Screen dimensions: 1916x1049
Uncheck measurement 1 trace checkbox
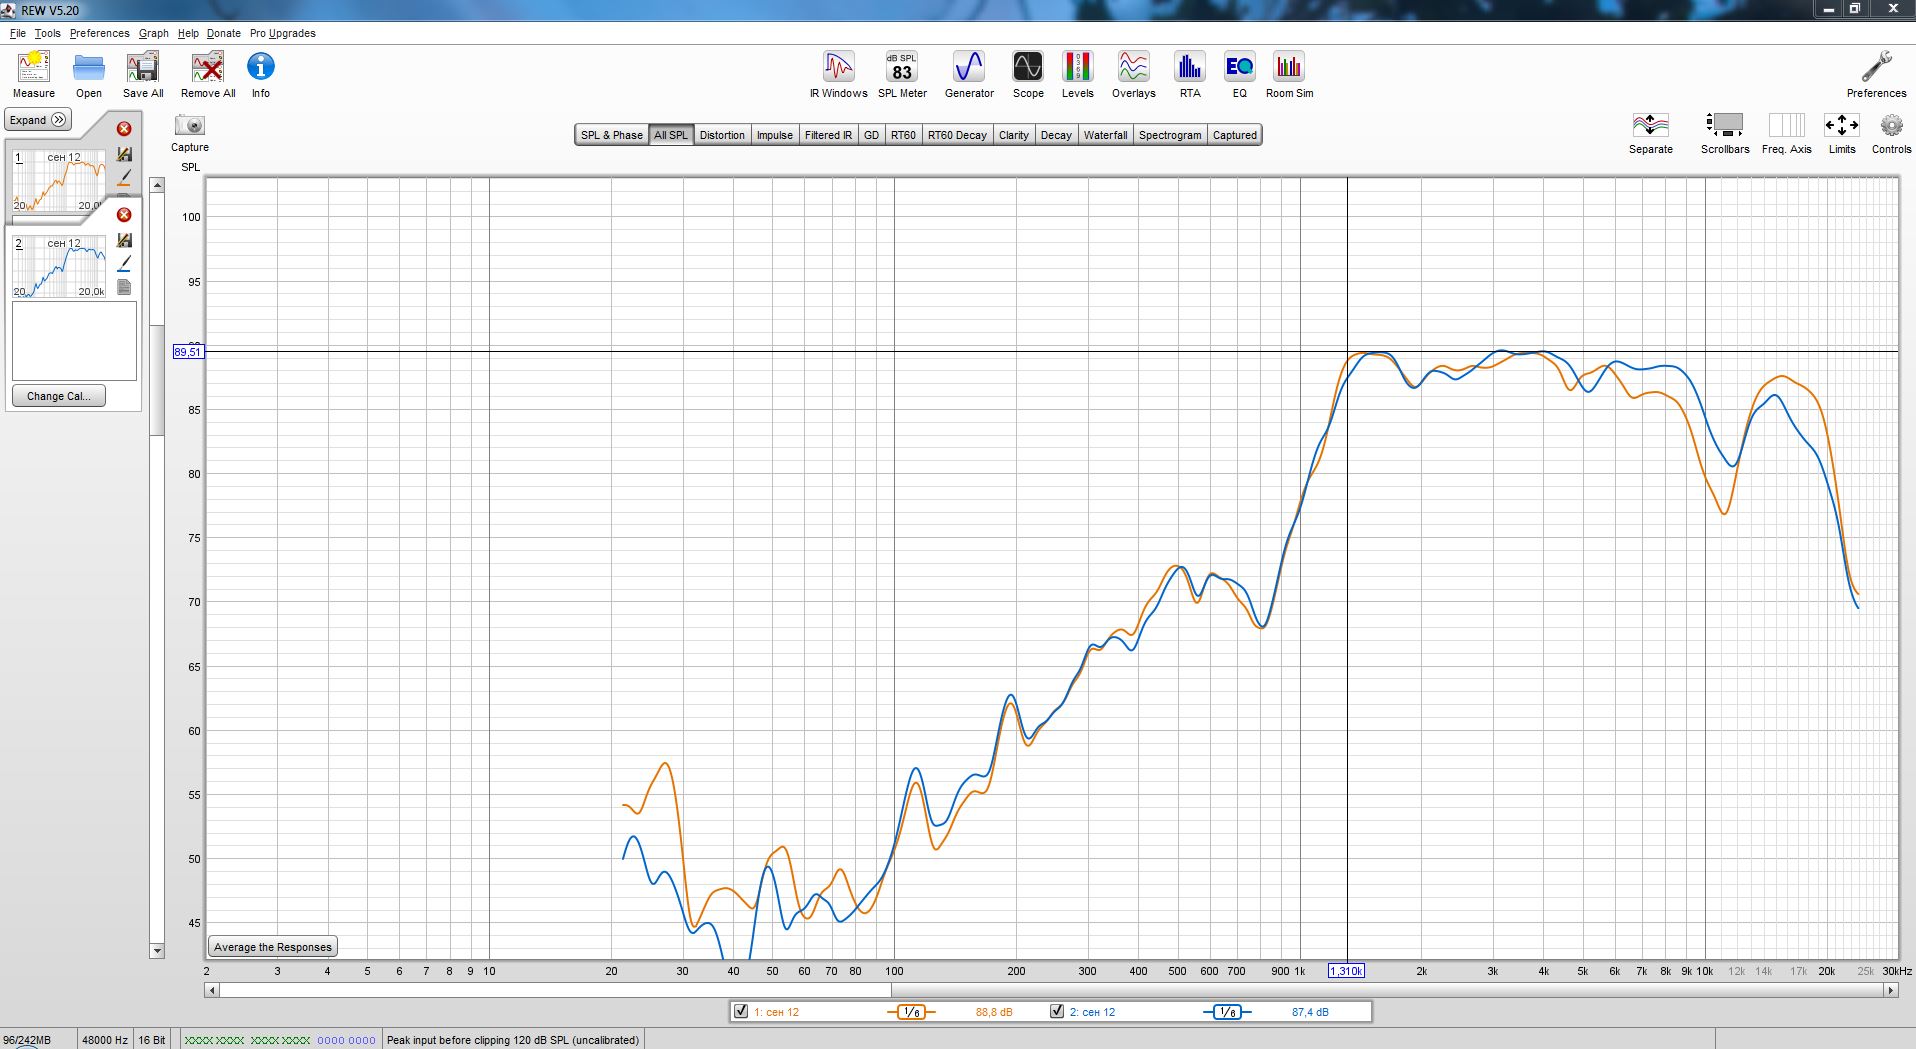click(x=741, y=1011)
